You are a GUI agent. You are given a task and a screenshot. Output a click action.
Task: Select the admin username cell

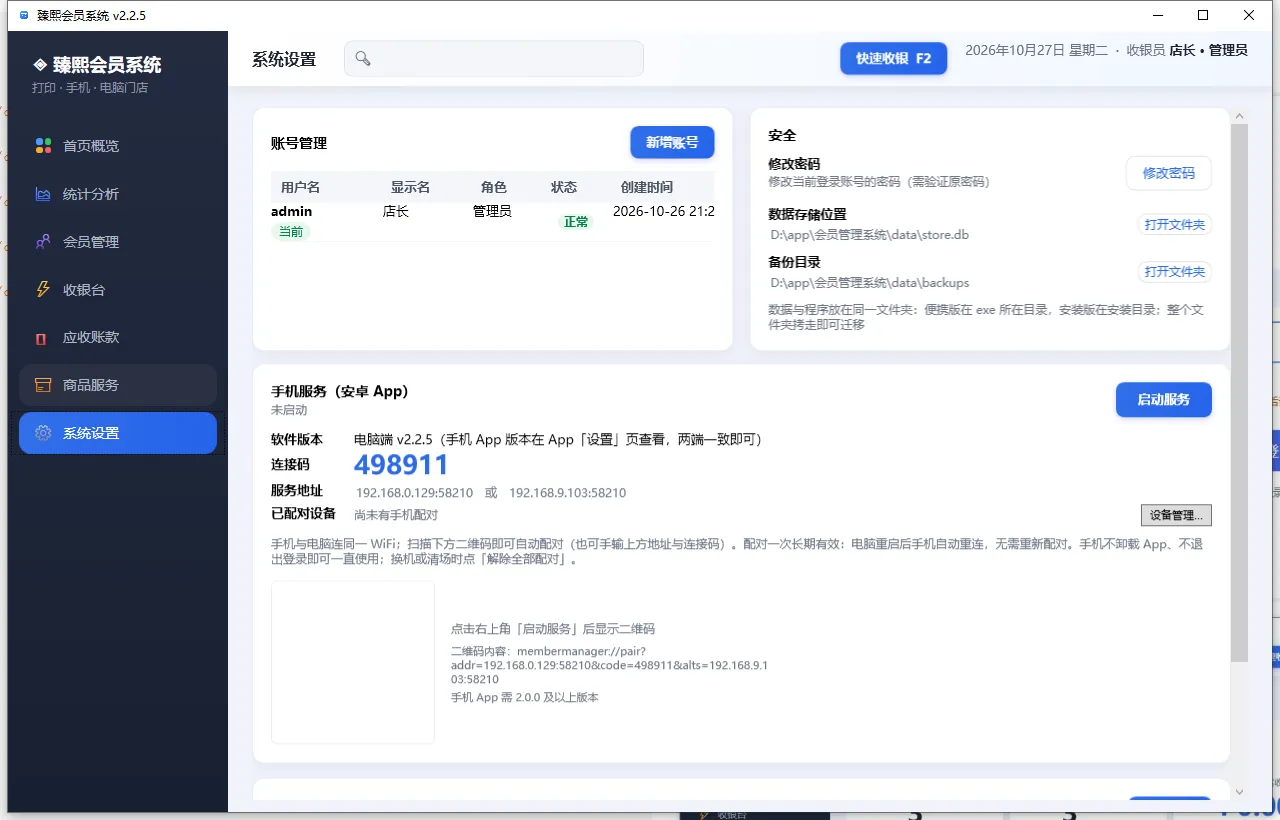tap(291, 211)
